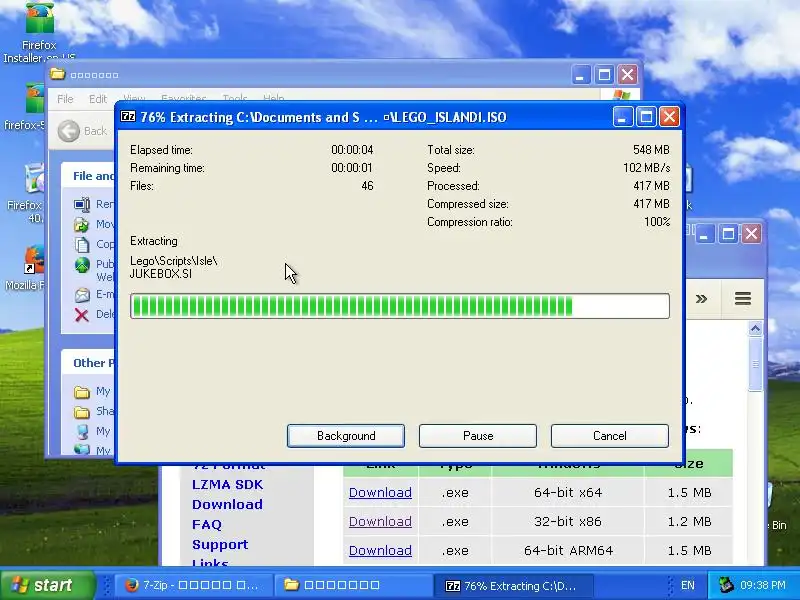Maximize the 7-Zip extracting dialog

click(646, 117)
